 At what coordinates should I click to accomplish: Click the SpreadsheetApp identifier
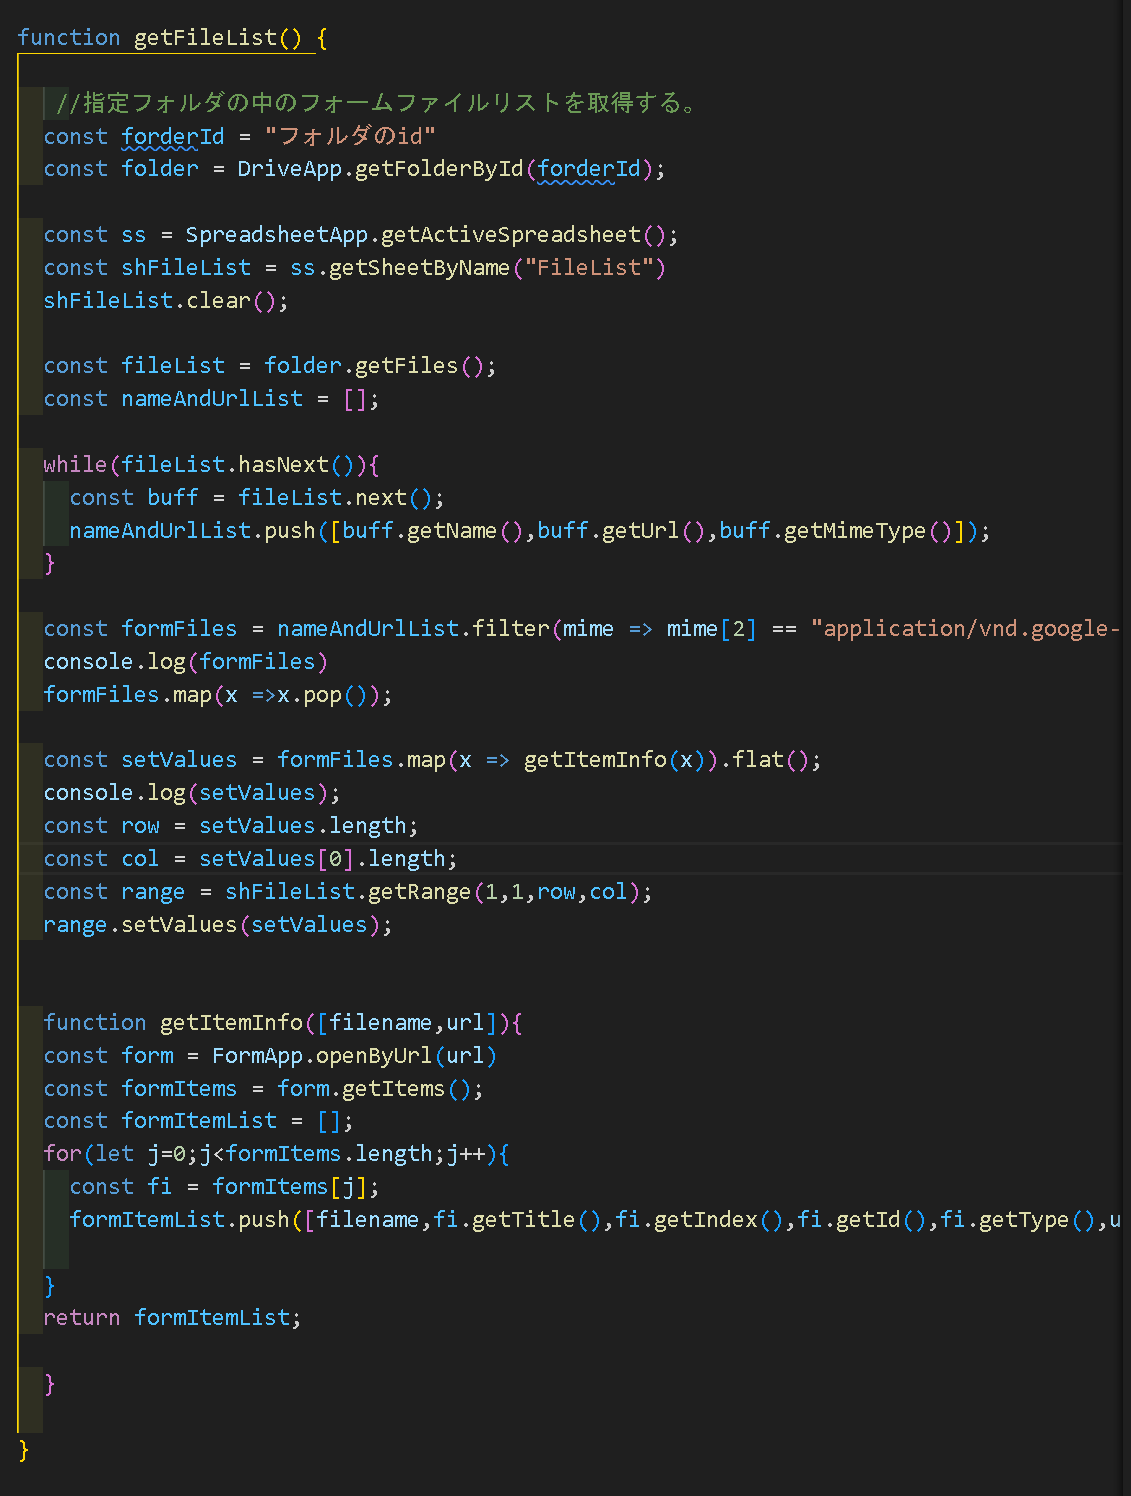(x=277, y=235)
